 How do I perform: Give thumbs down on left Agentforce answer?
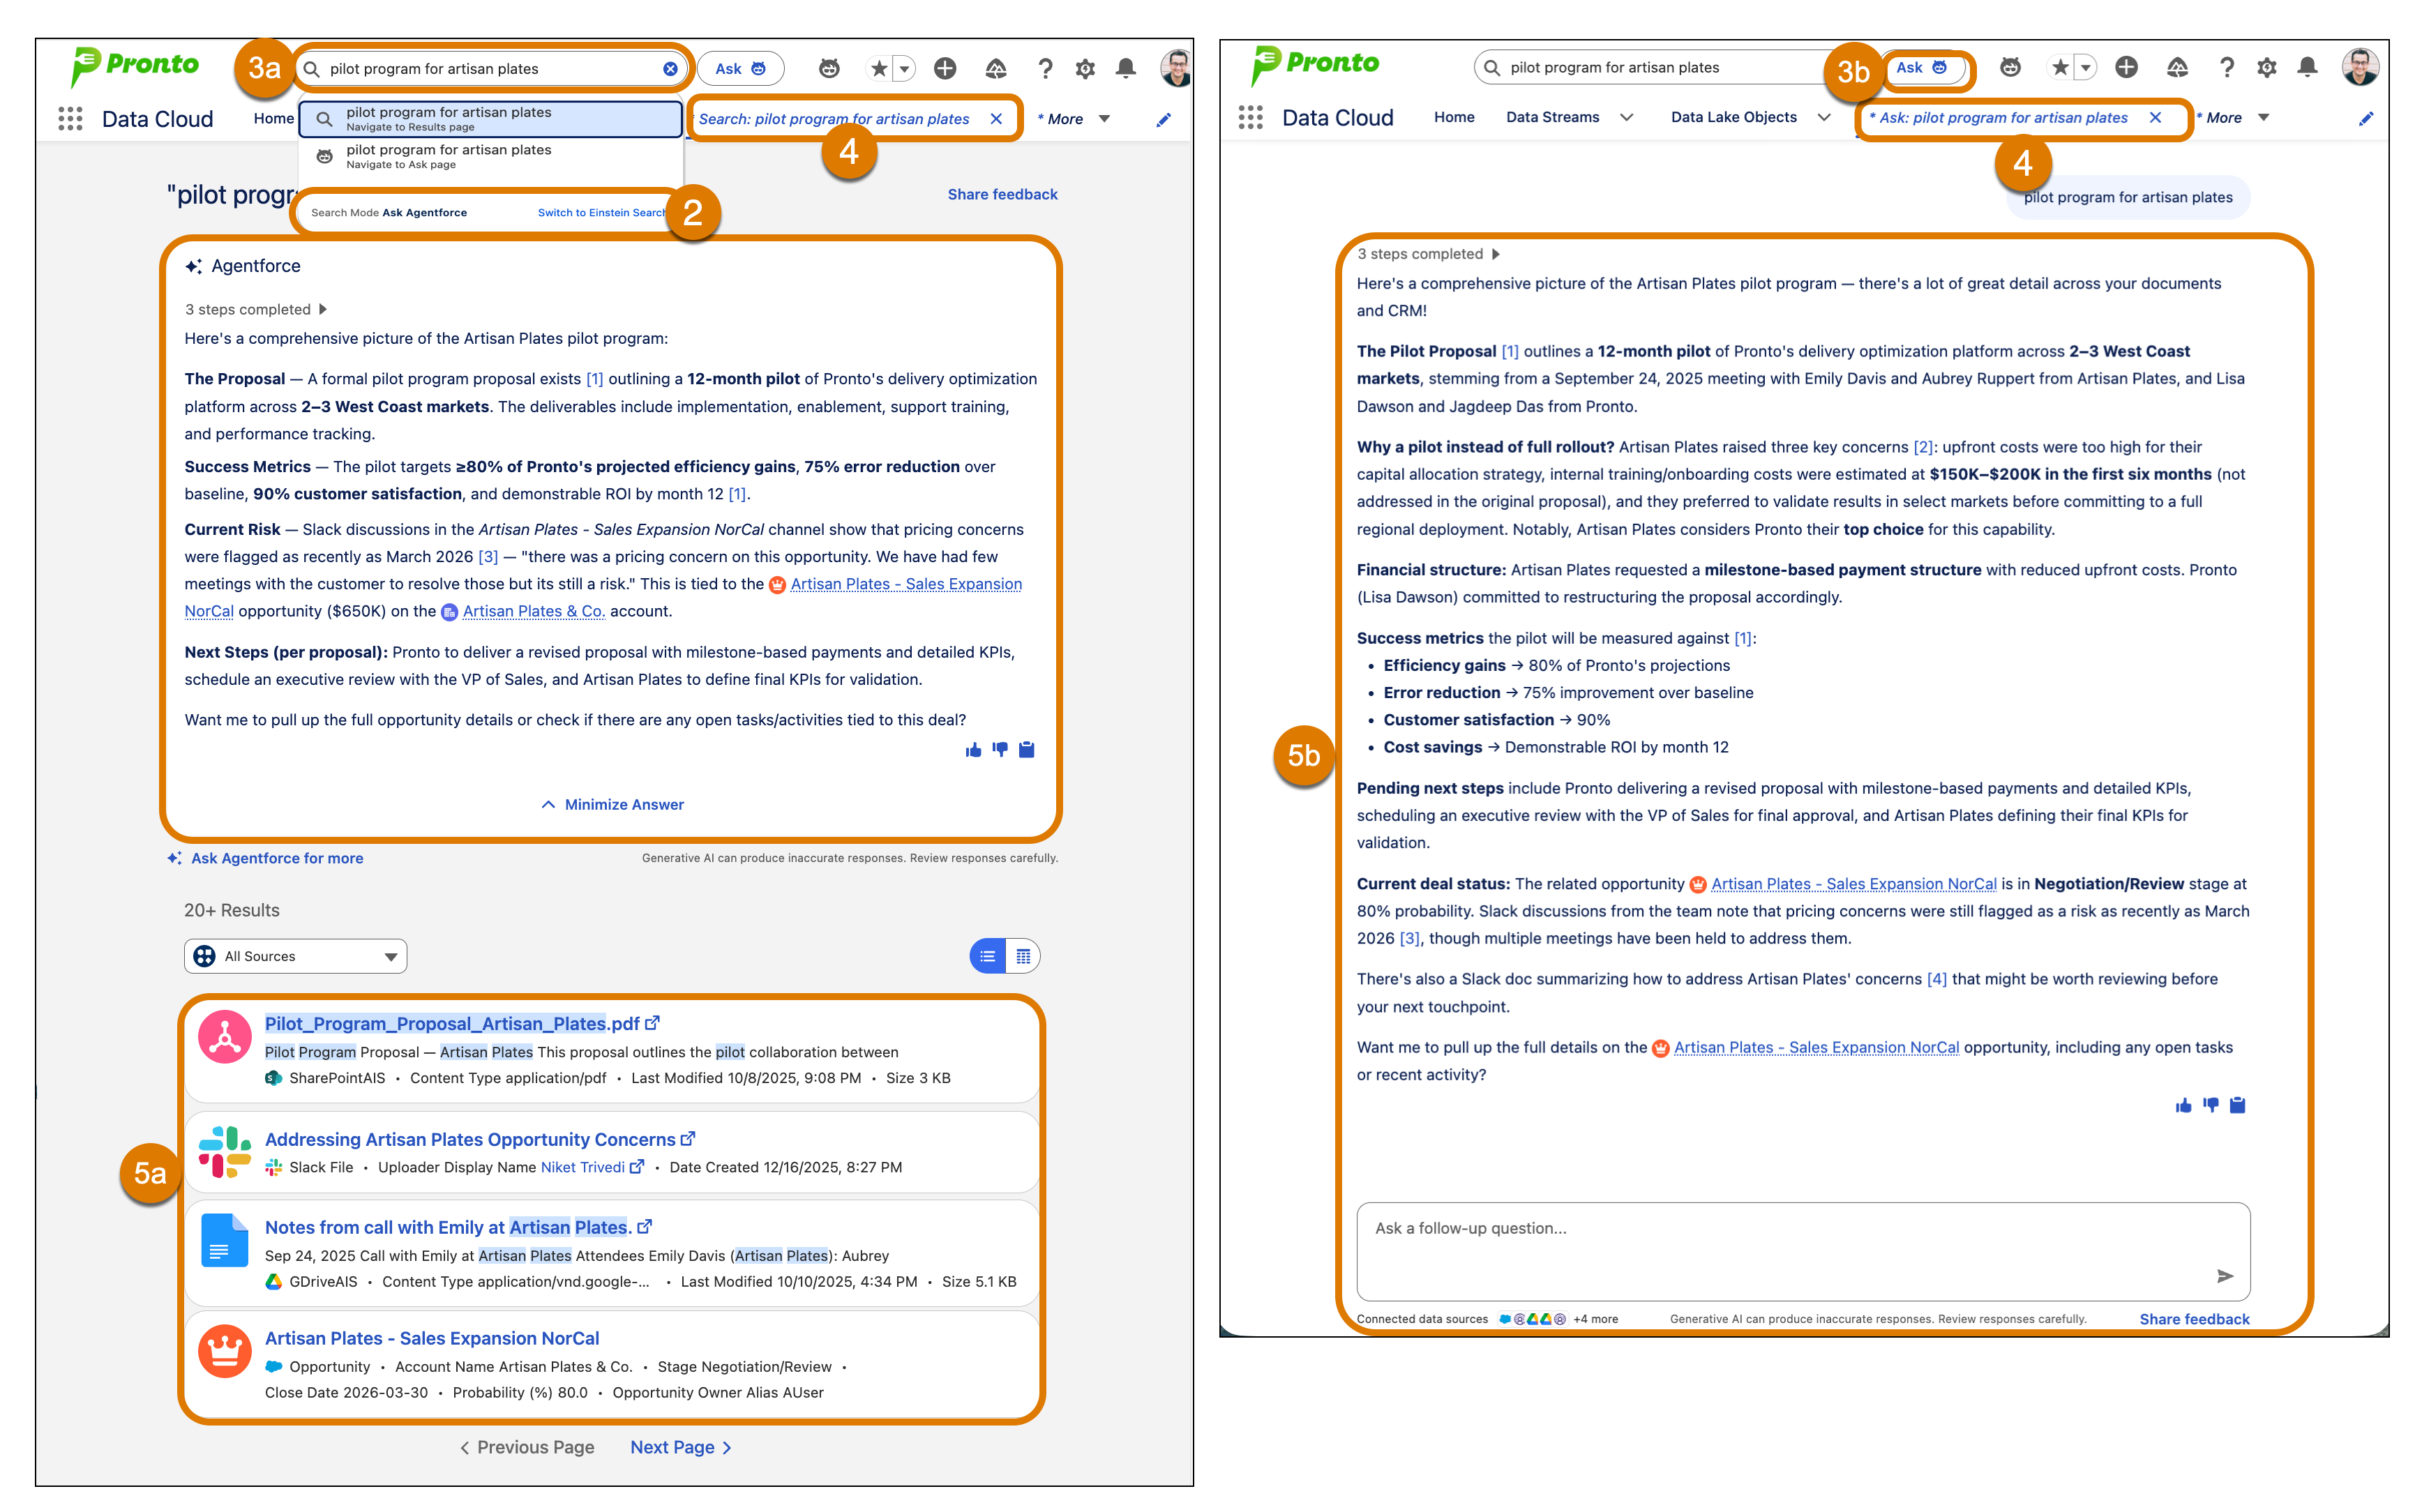click(x=1000, y=750)
